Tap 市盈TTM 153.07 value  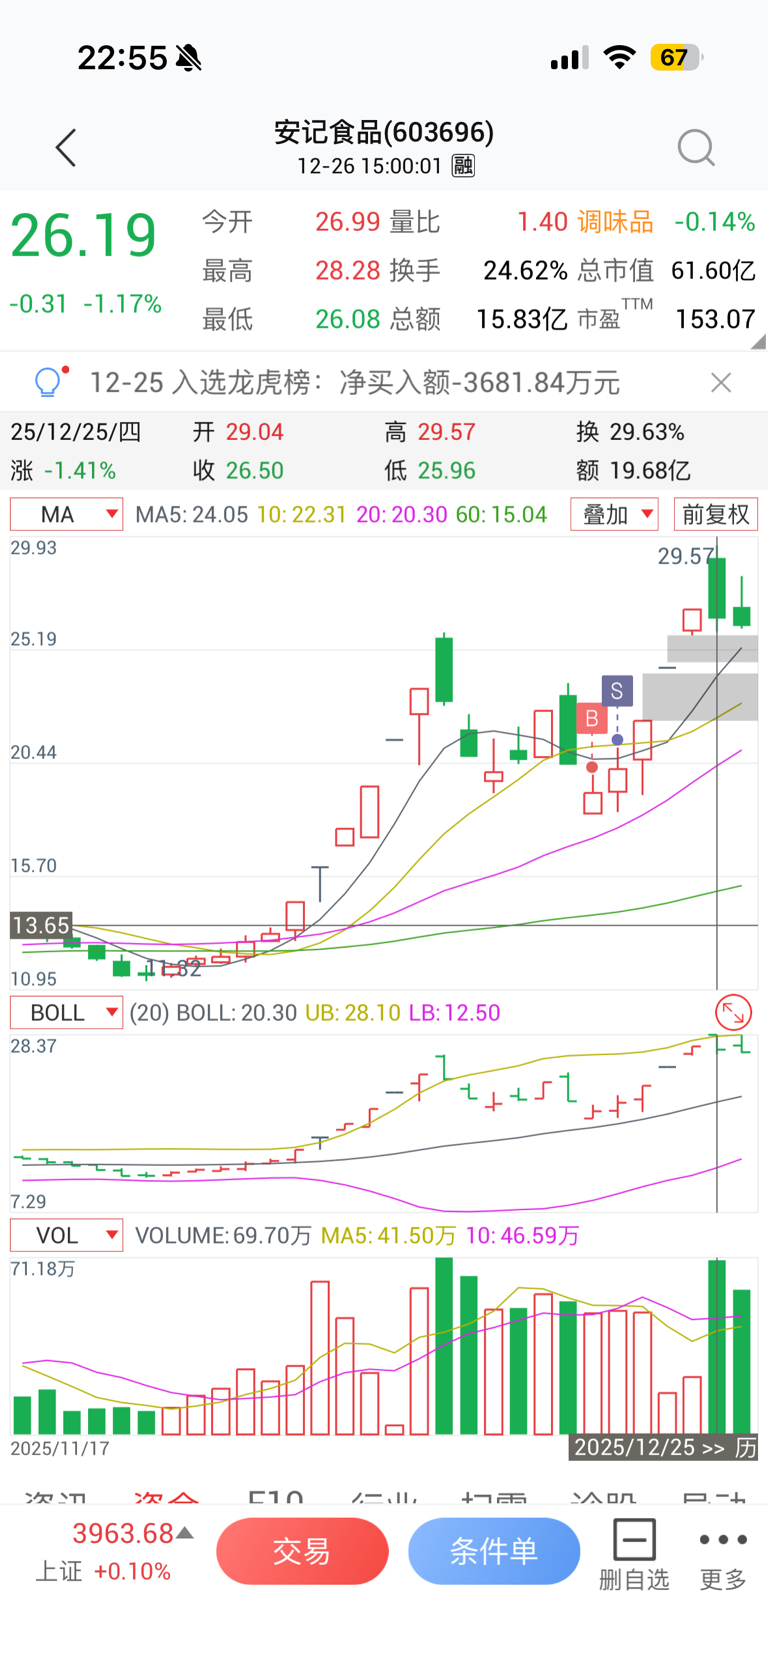pos(715,319)
